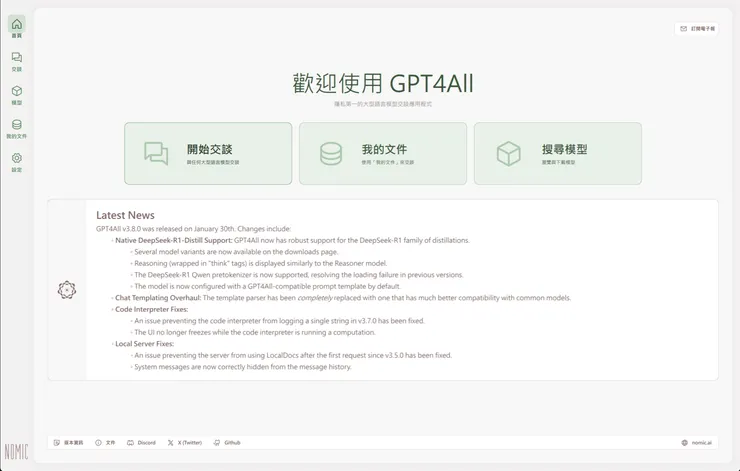Click the 歡迎使用 GPT4All welcome title
The width and height of the screenshot is (740, 471).
coord(383,83)
